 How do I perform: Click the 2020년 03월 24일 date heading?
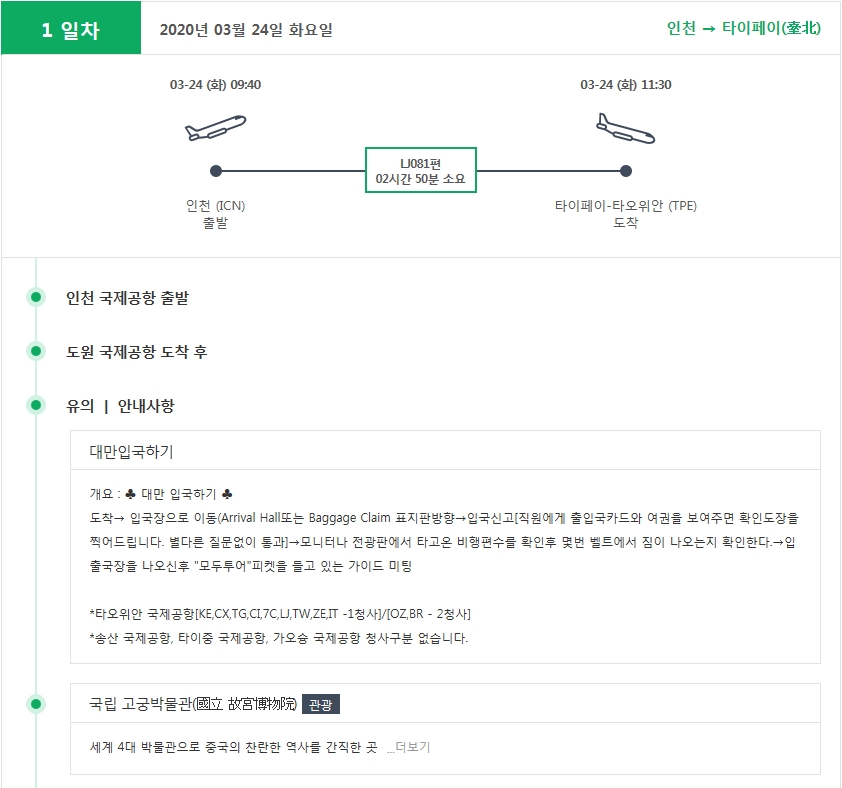tap(246, 30)
